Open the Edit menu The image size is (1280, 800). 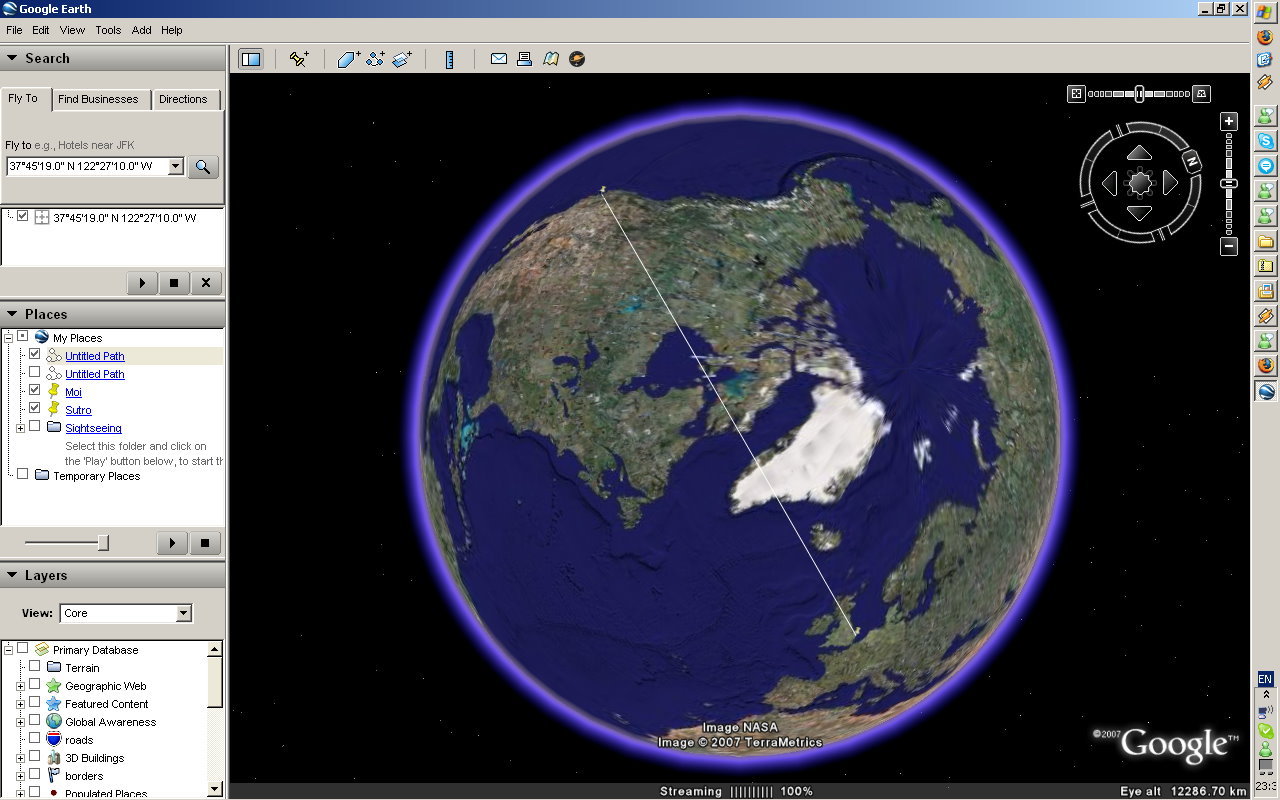[41, 30]
